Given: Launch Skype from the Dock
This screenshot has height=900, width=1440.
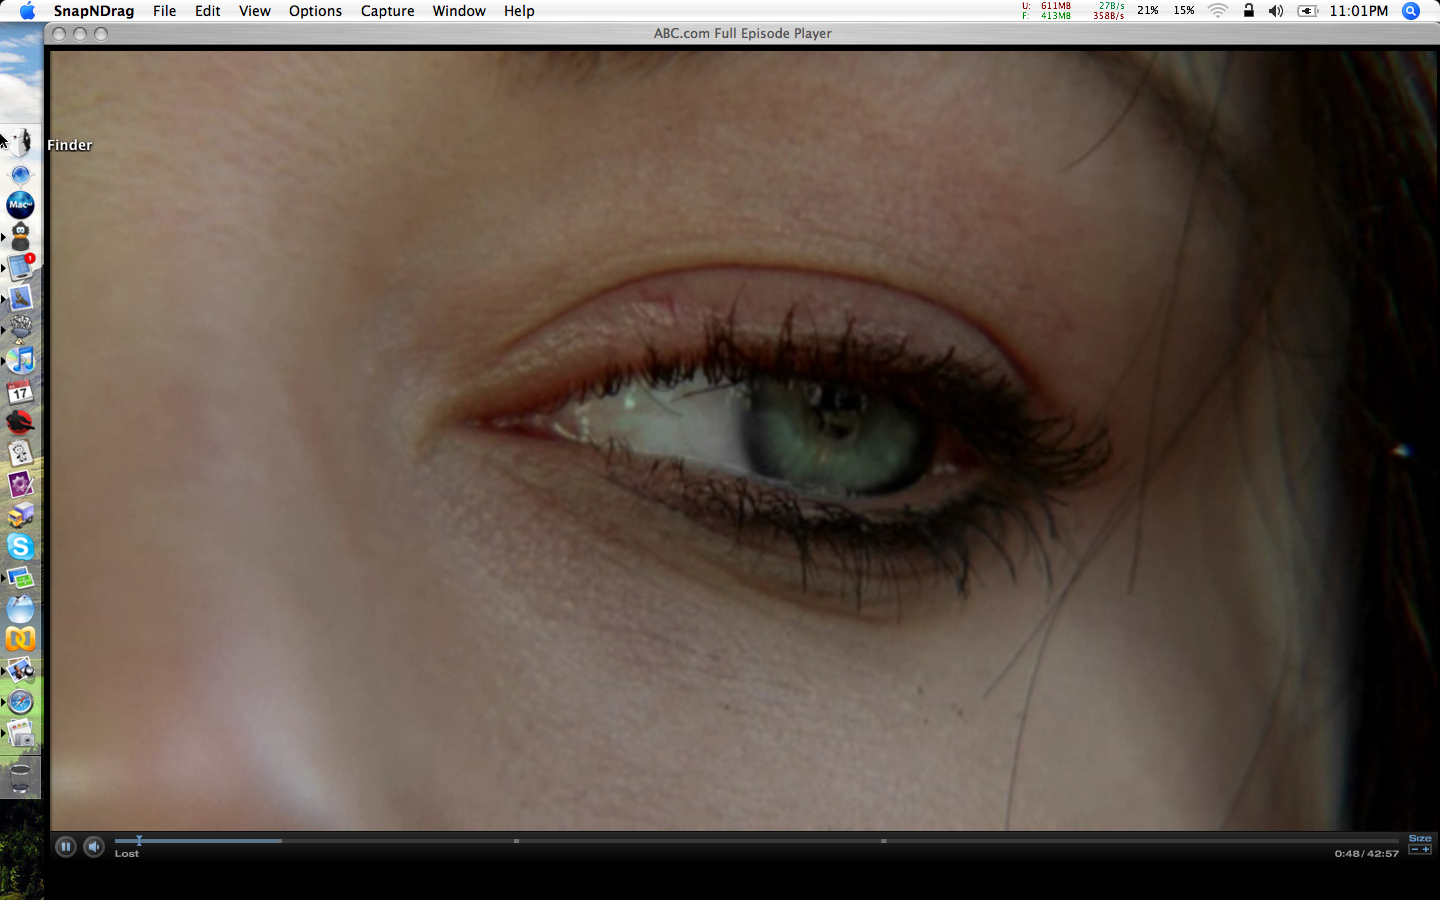Looking at the screenshot, I should click(21, 546).
